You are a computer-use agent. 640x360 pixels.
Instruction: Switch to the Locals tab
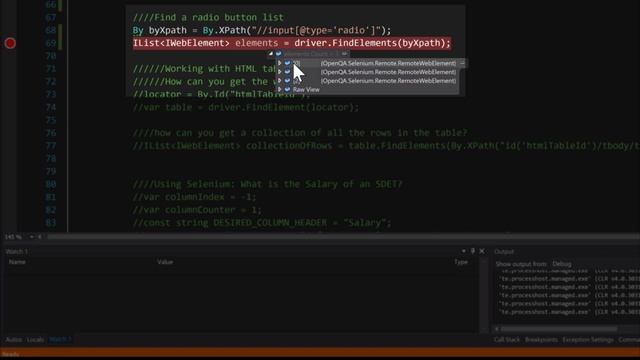35,340
